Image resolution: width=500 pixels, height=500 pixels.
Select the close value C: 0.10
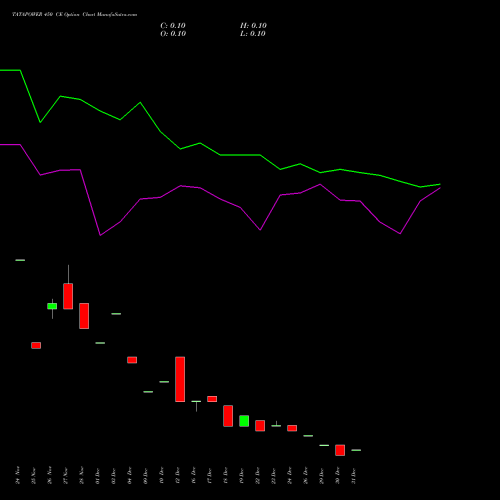point(173,26)
